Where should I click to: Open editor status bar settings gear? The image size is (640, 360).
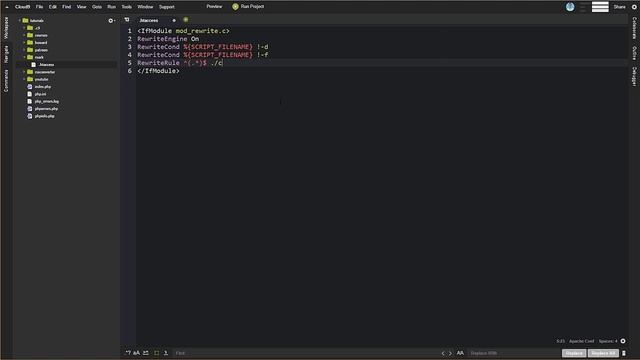point(623,341)
